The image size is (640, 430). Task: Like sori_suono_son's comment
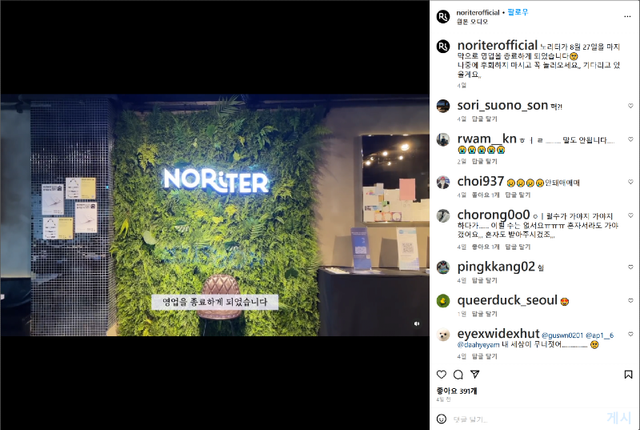click(x=630, y=106)
